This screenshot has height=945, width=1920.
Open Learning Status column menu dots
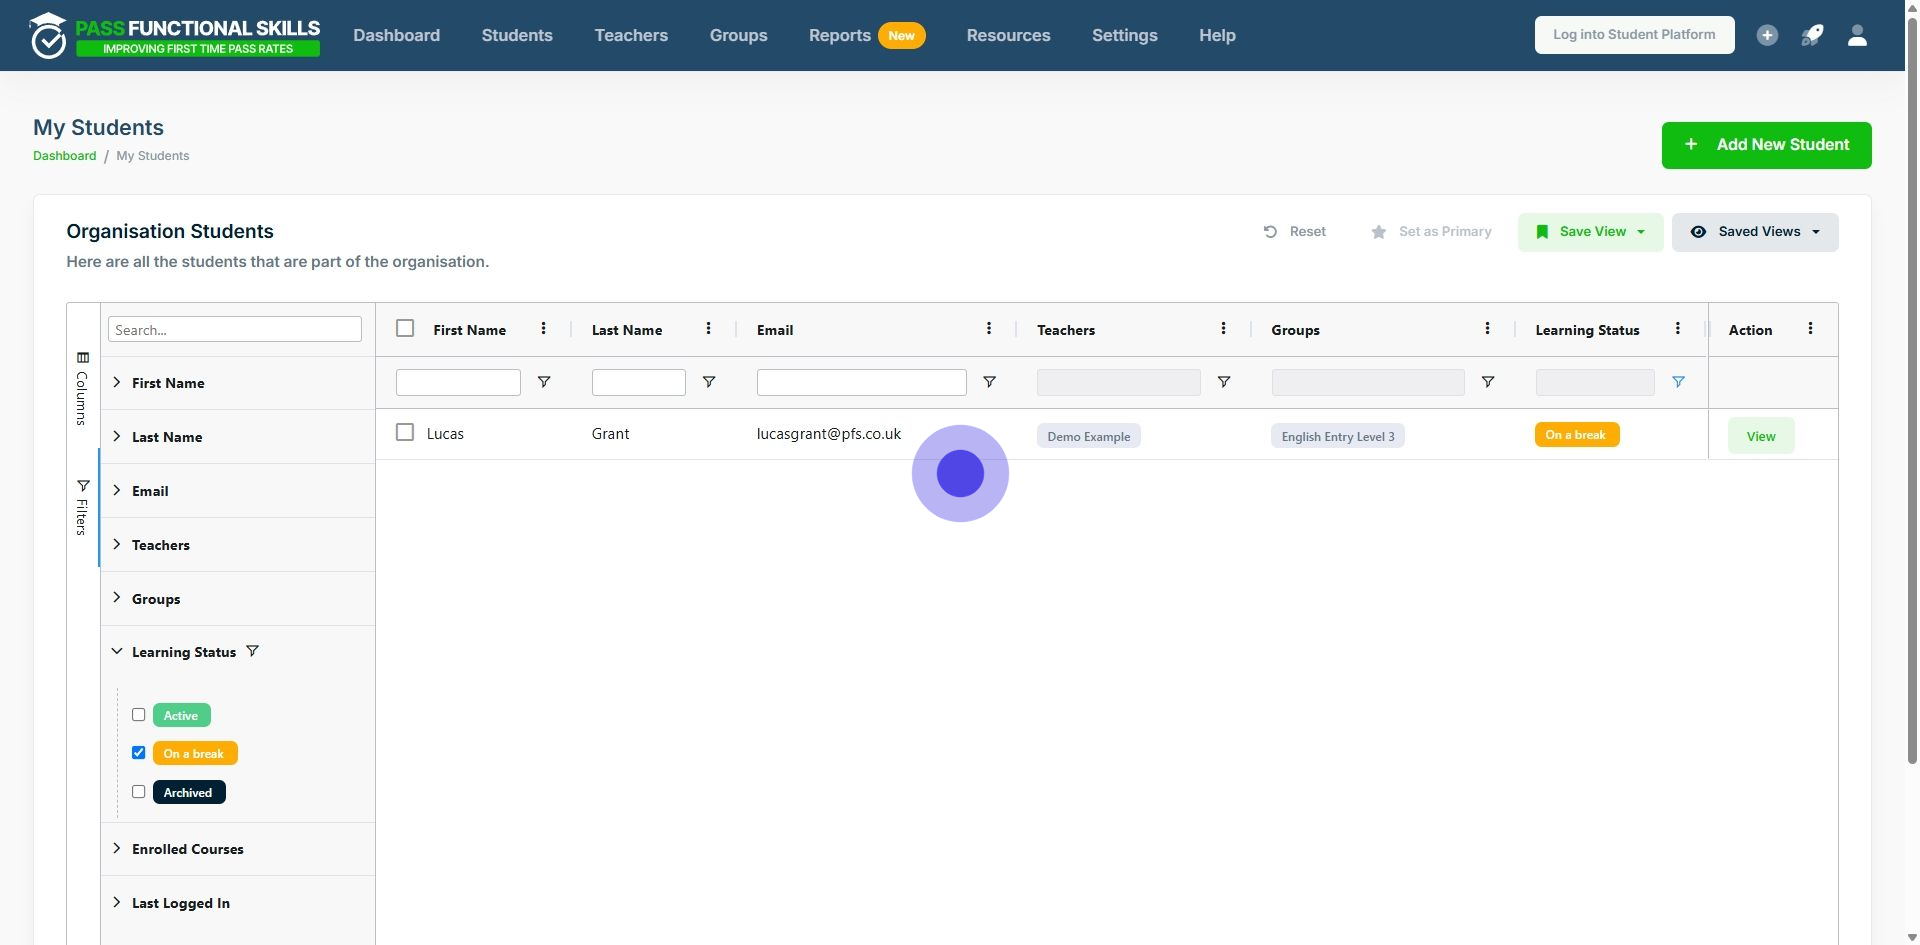1677,329
